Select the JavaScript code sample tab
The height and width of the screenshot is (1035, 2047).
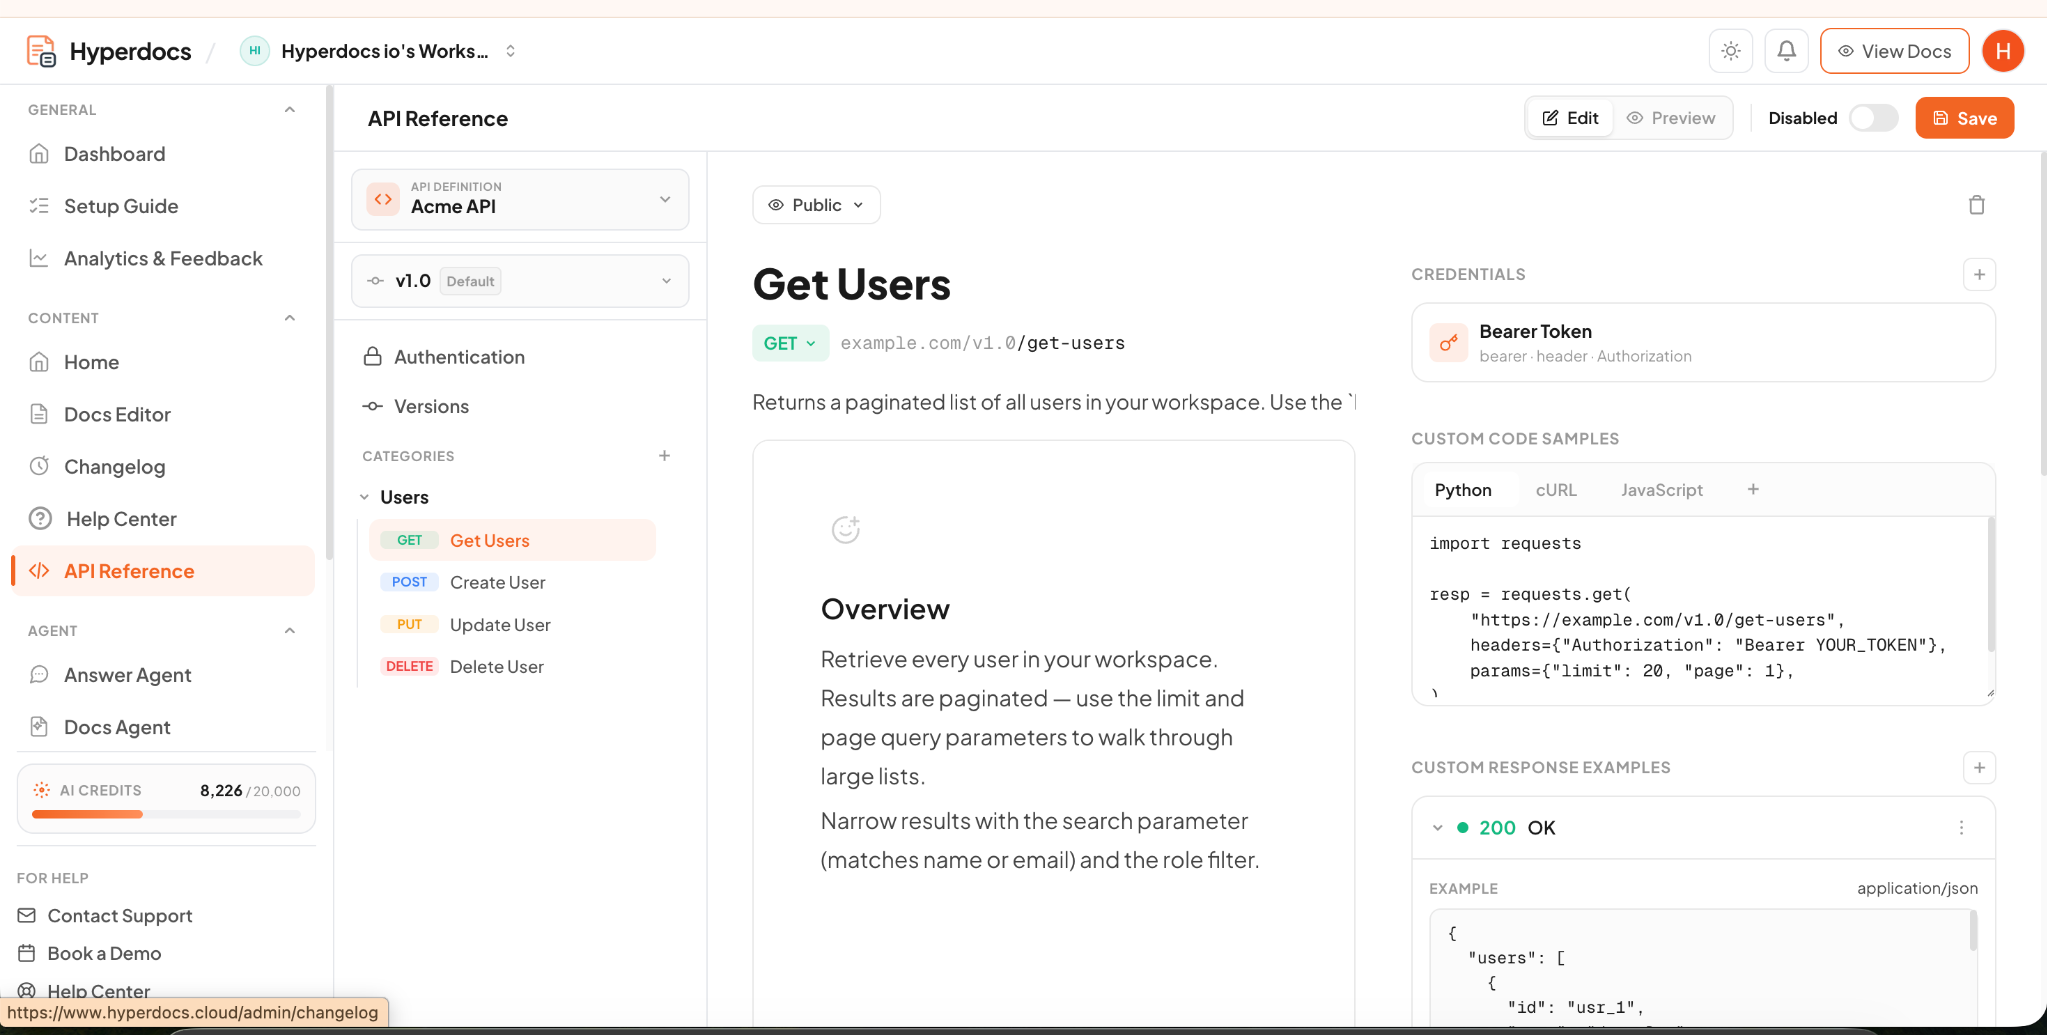coord(1661,490)
